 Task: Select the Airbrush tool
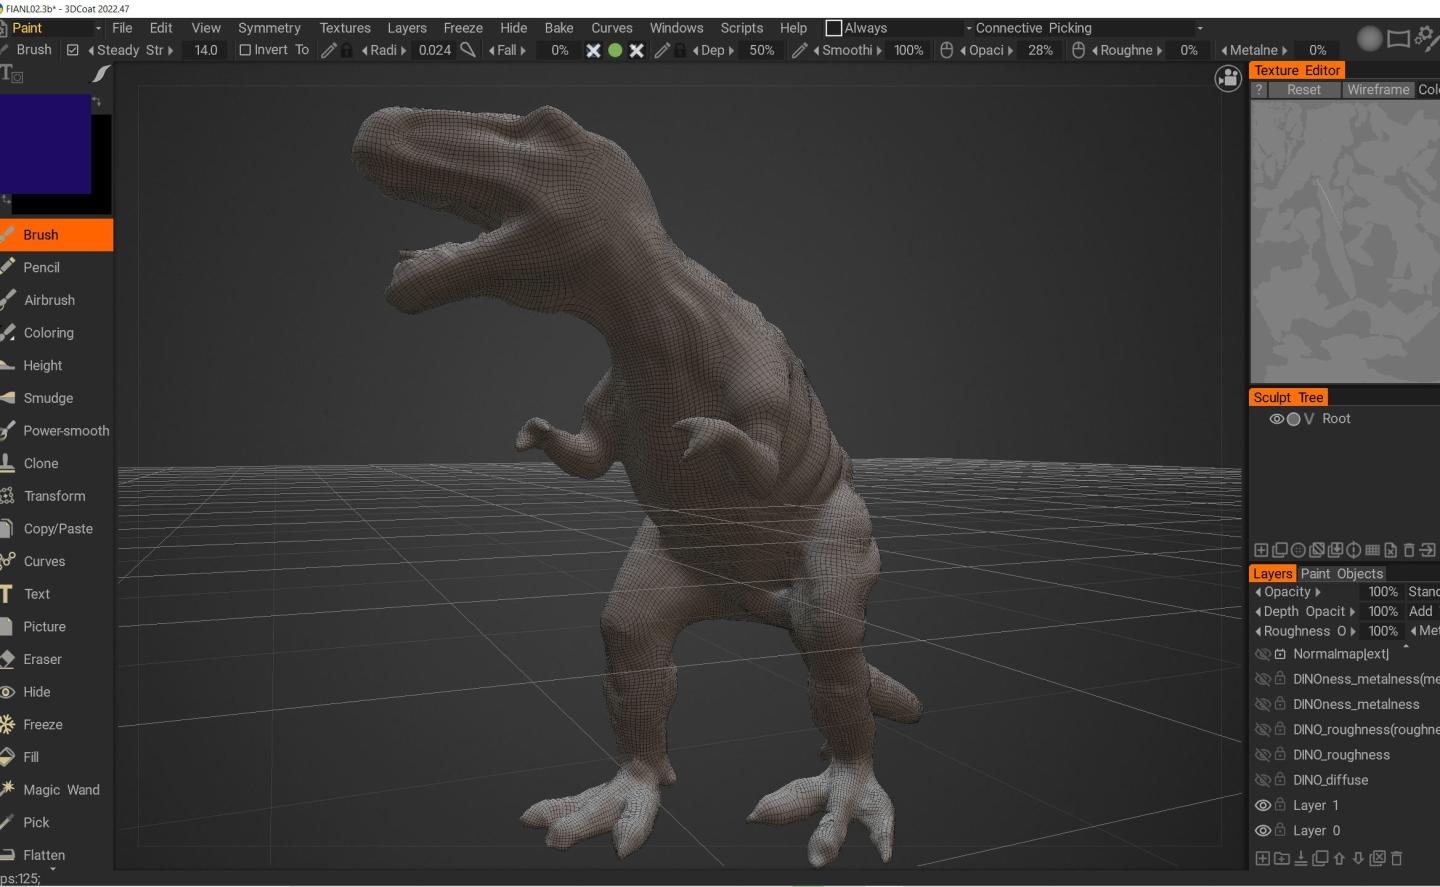[x=56, y=300]
